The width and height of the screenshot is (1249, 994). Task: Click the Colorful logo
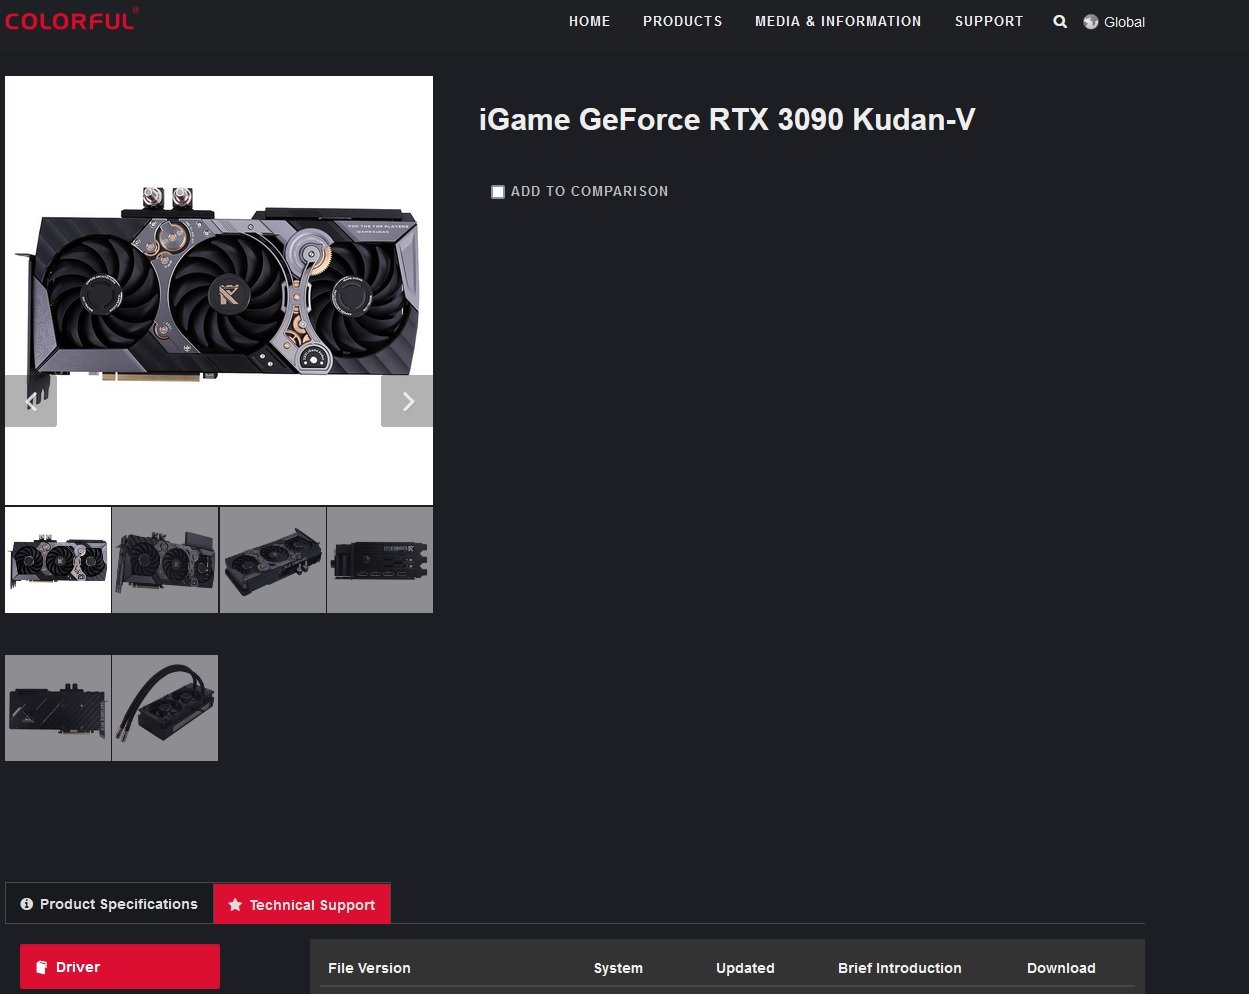tap(72, 20)
